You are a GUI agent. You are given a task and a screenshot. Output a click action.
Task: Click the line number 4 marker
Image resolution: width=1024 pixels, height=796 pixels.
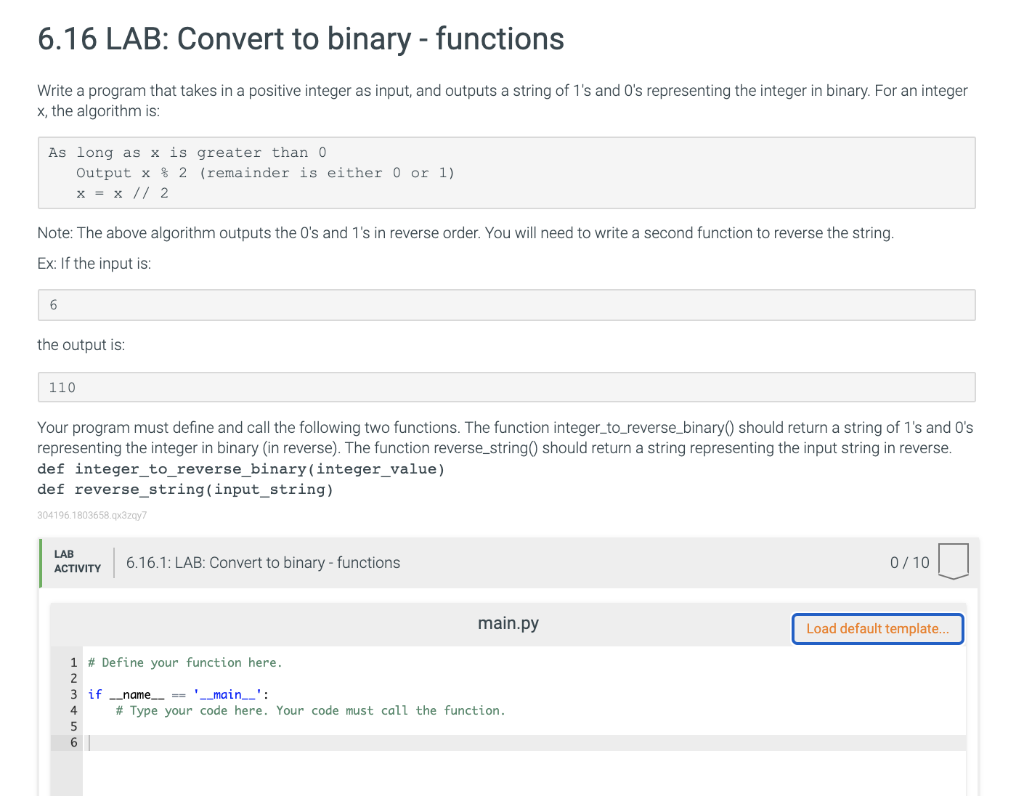point(73,710)
